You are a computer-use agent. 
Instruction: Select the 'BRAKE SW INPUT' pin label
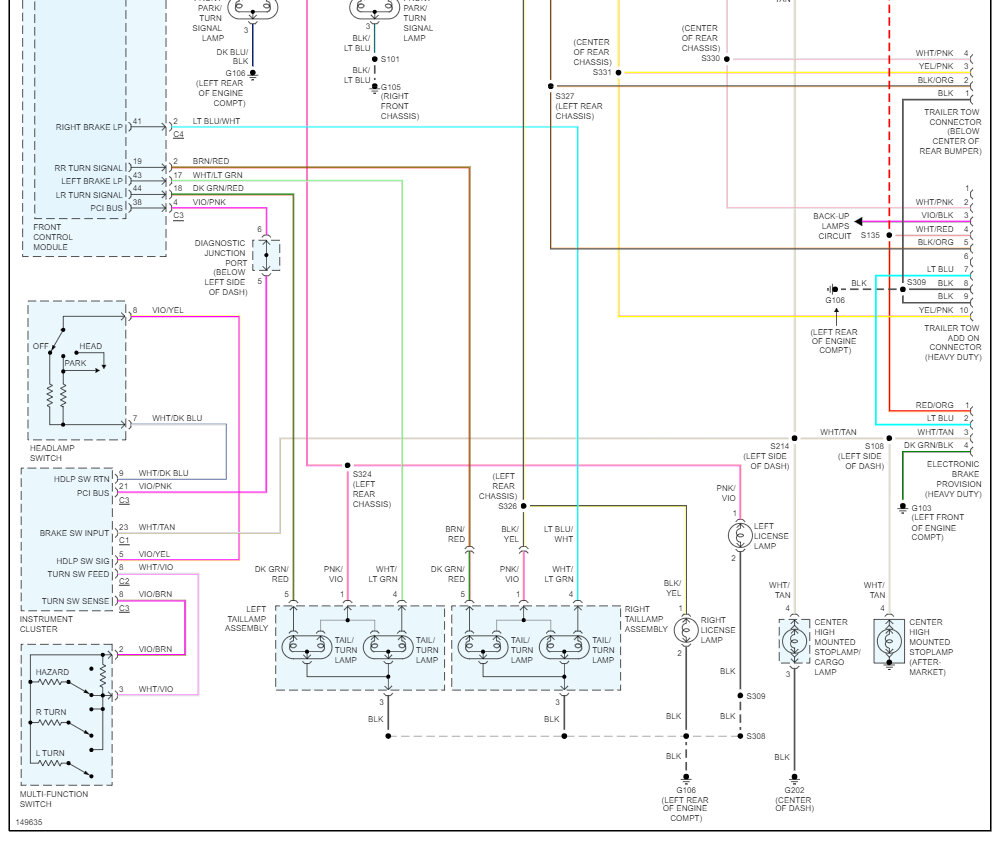(74, 533)
